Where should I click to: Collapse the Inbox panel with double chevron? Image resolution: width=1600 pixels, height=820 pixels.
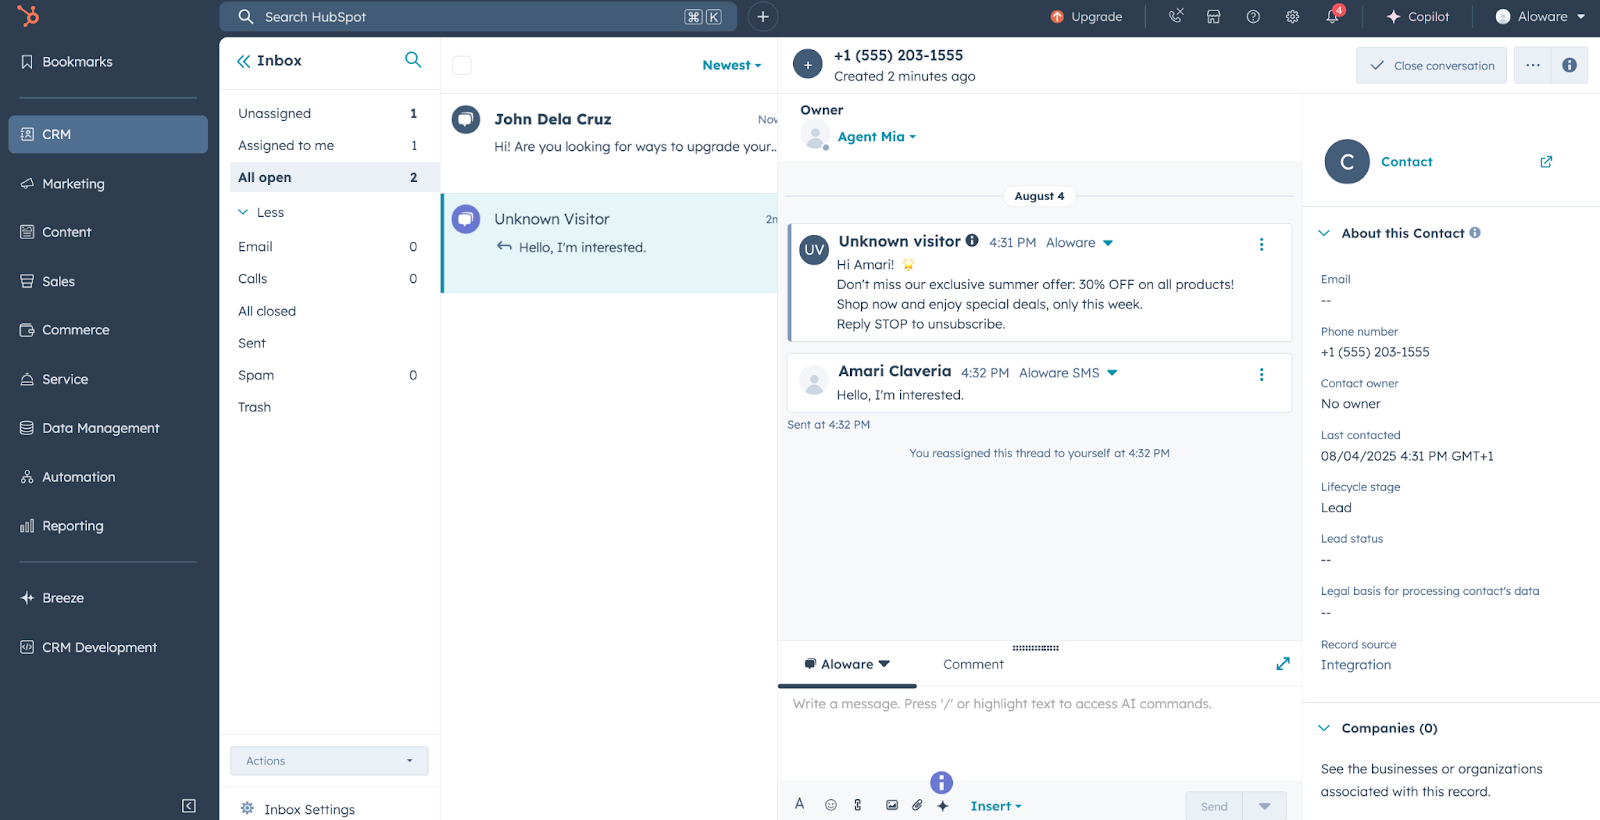click(244, 61)
